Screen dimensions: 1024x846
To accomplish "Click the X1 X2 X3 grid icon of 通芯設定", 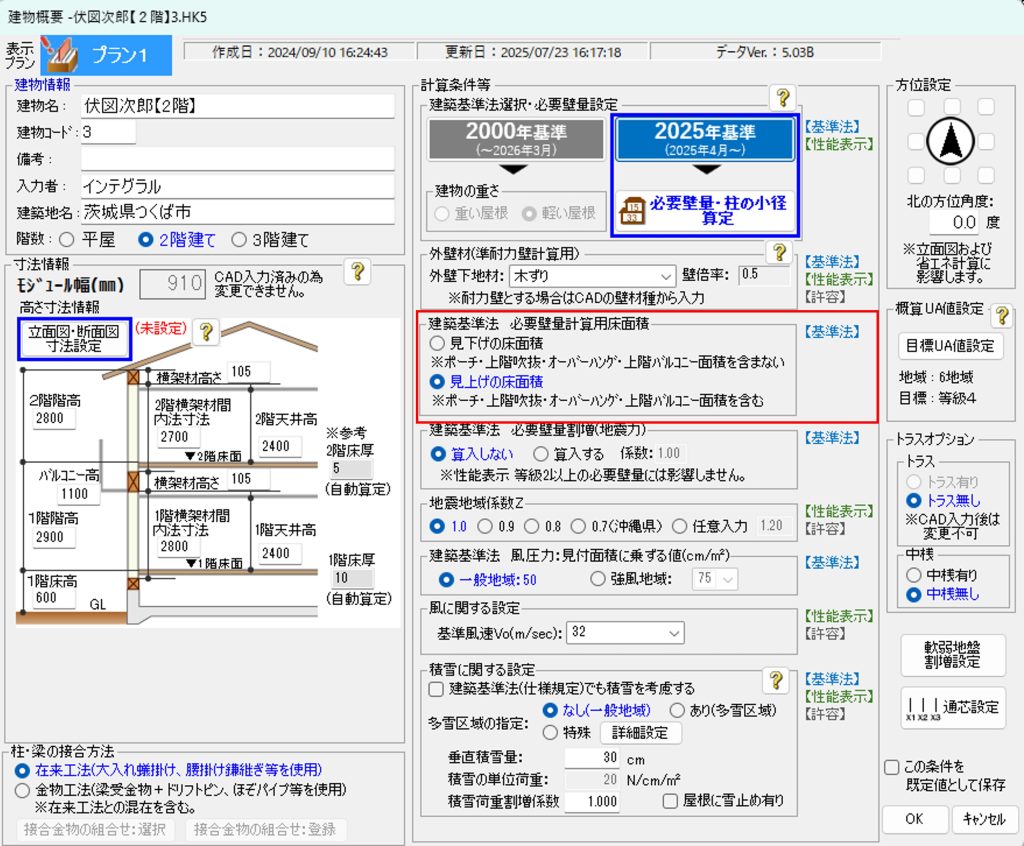I will [922, 708].
